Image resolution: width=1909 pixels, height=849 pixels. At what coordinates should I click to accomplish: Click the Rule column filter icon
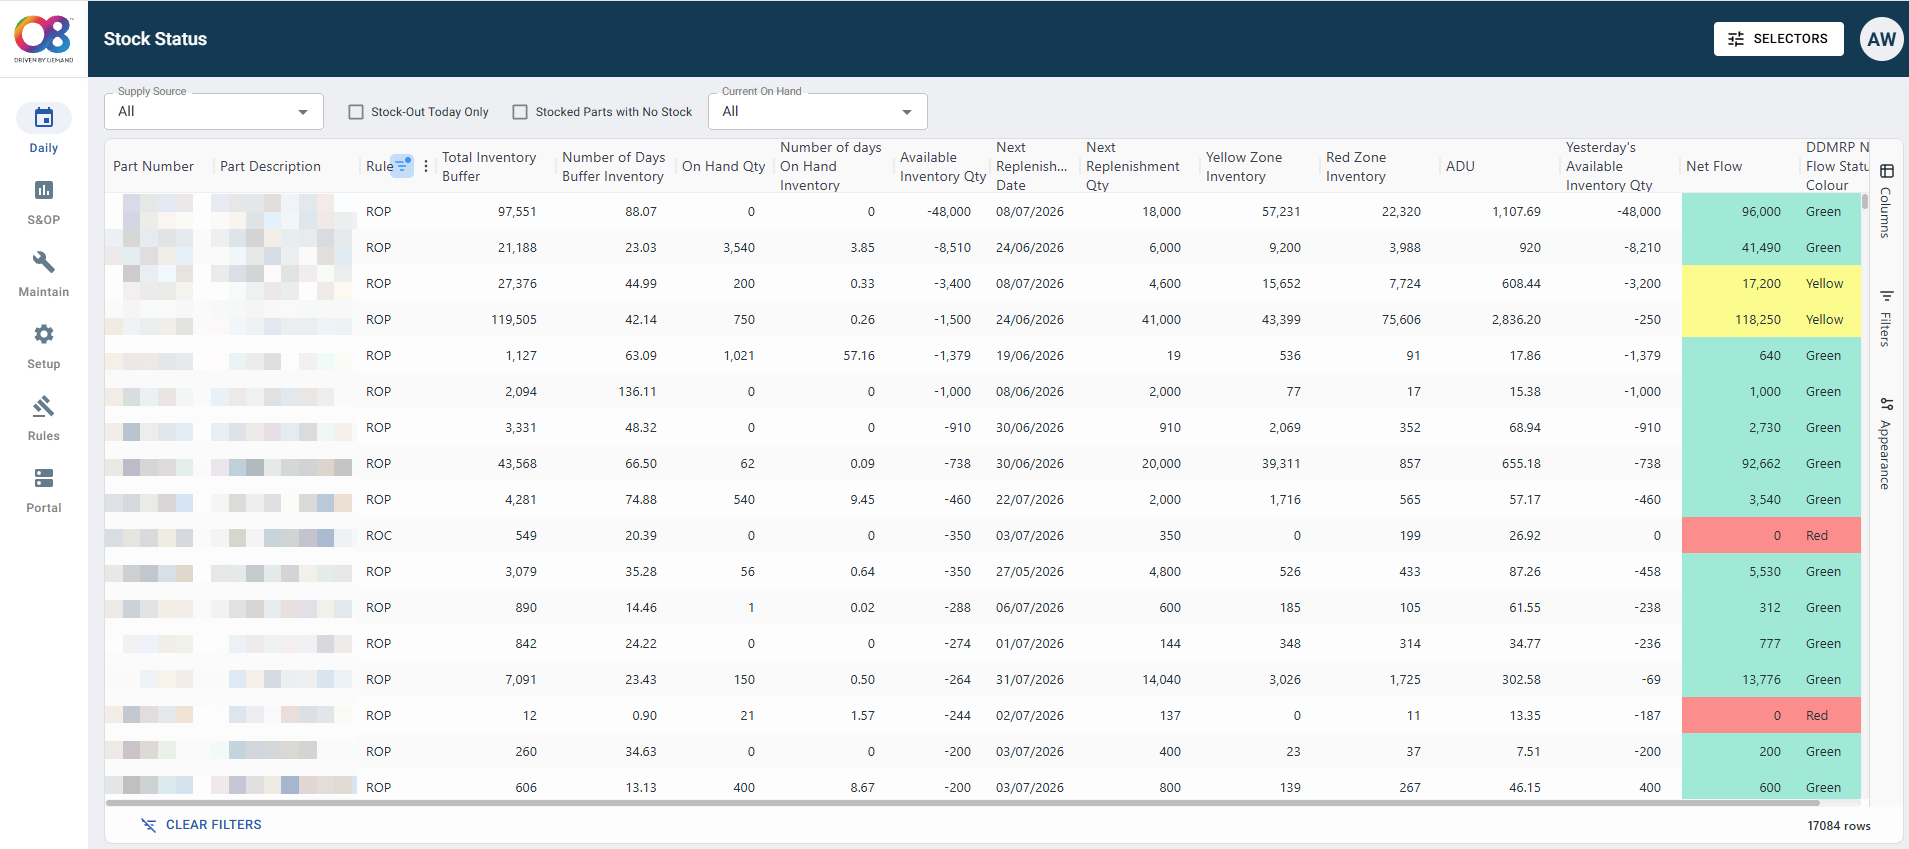pyautogui.click(x=402, y=166)
